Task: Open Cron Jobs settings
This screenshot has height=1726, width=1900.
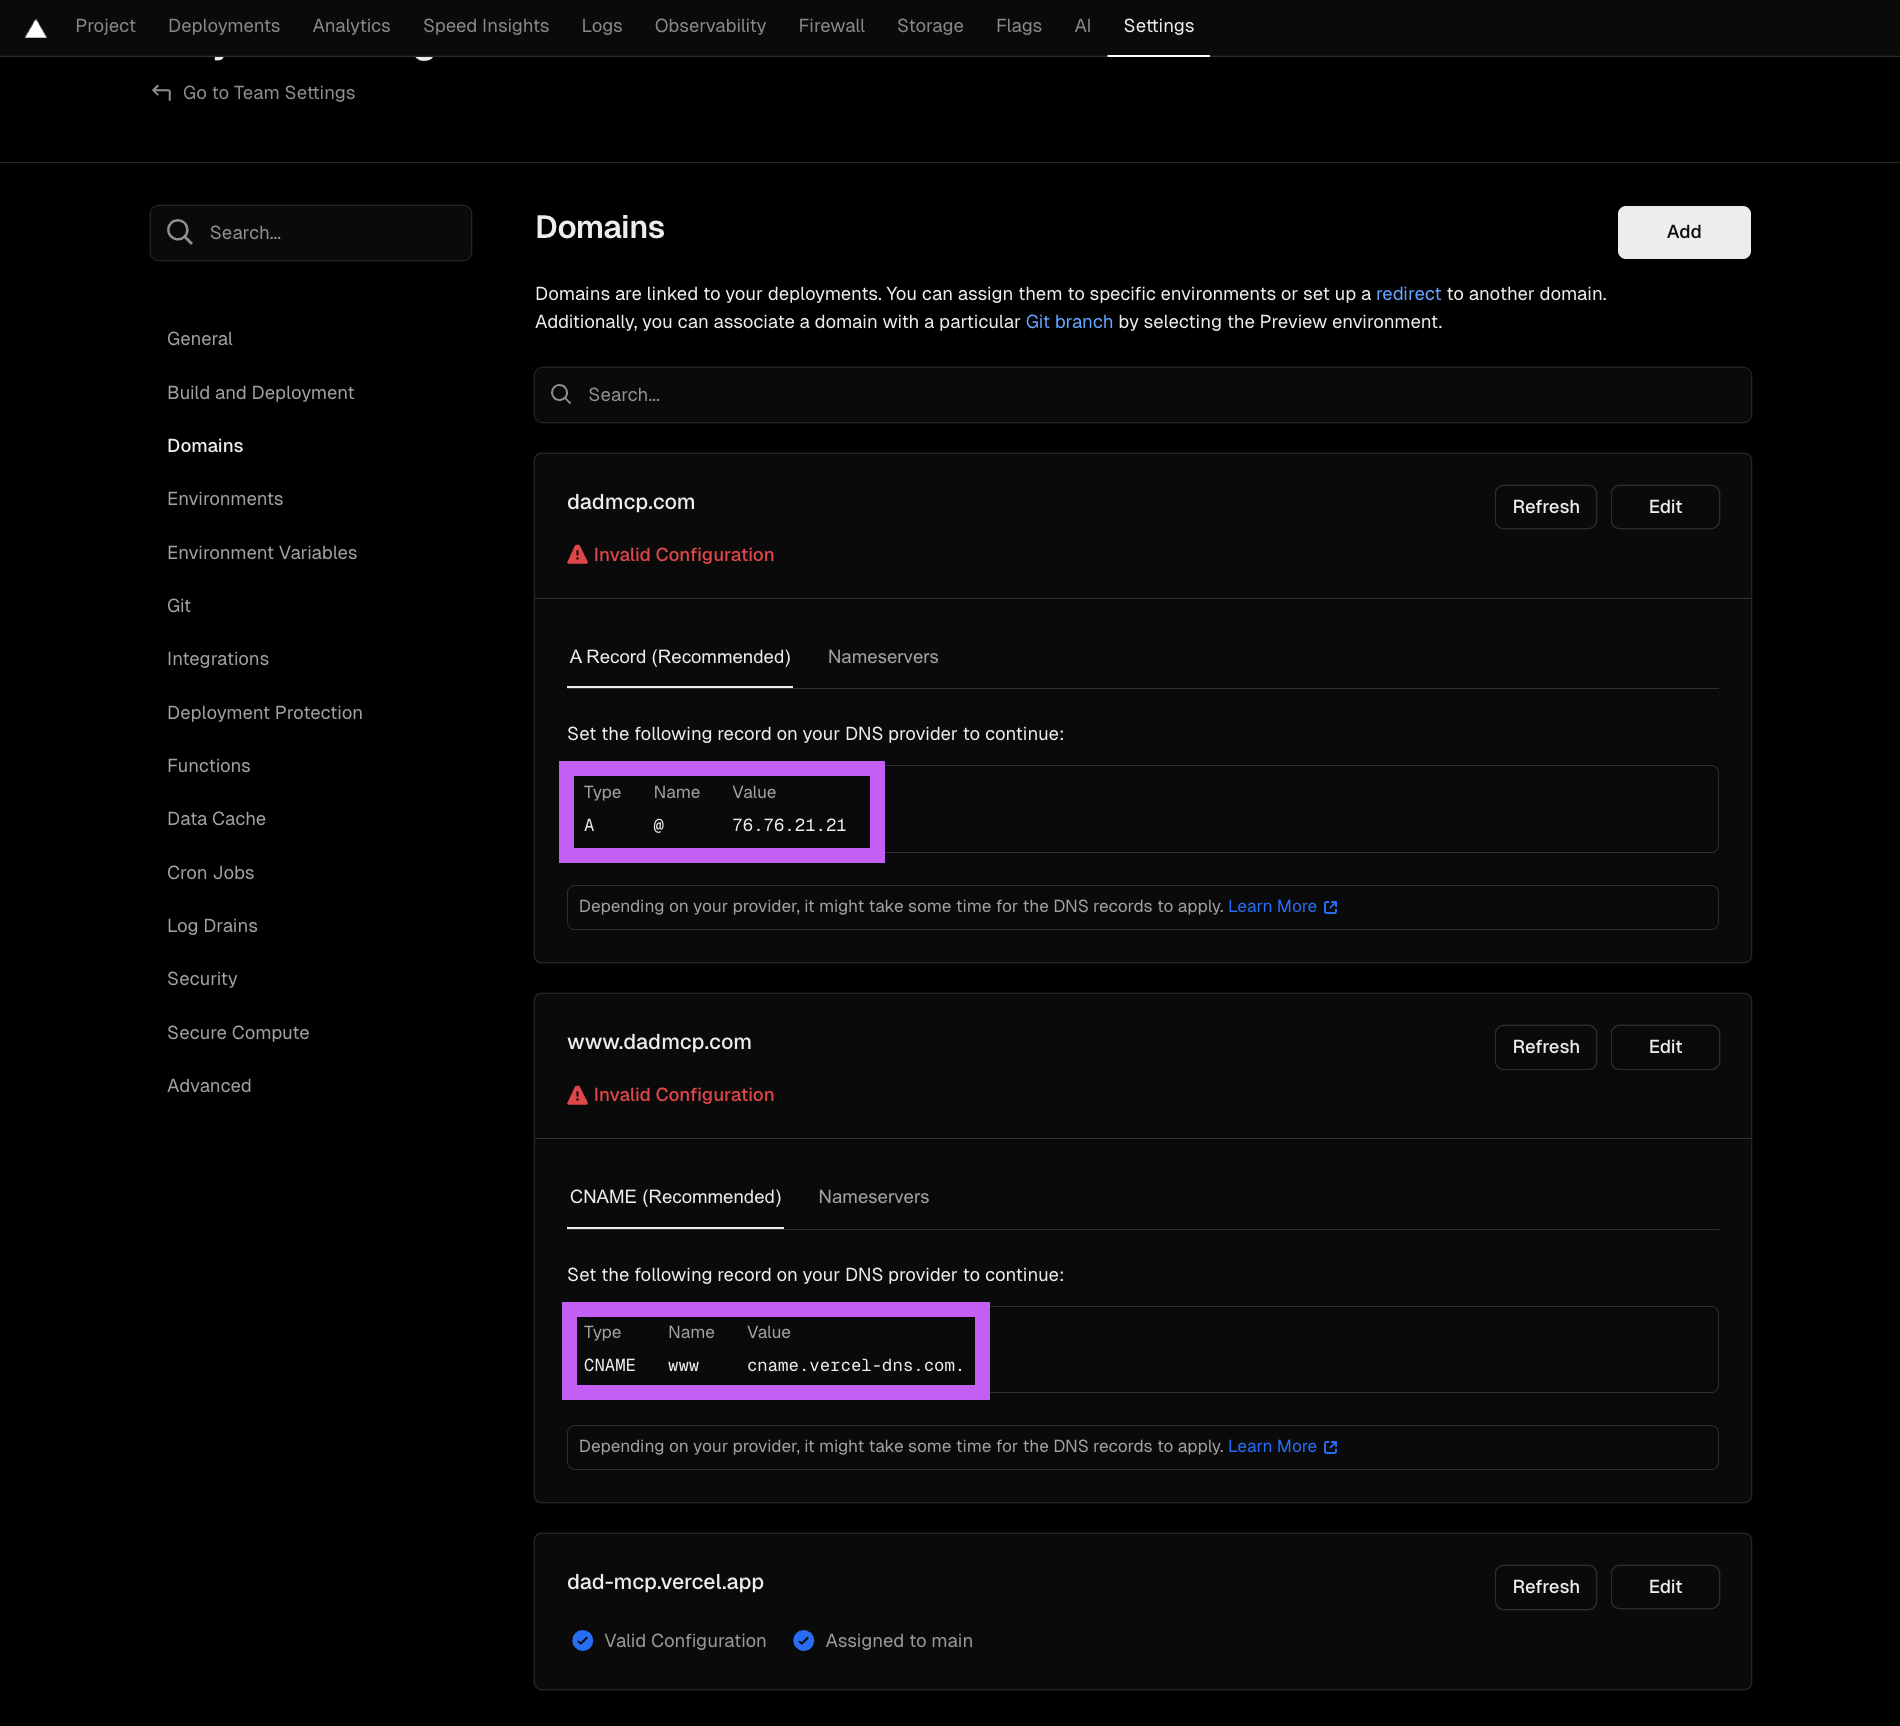Action: click(211, 873)
